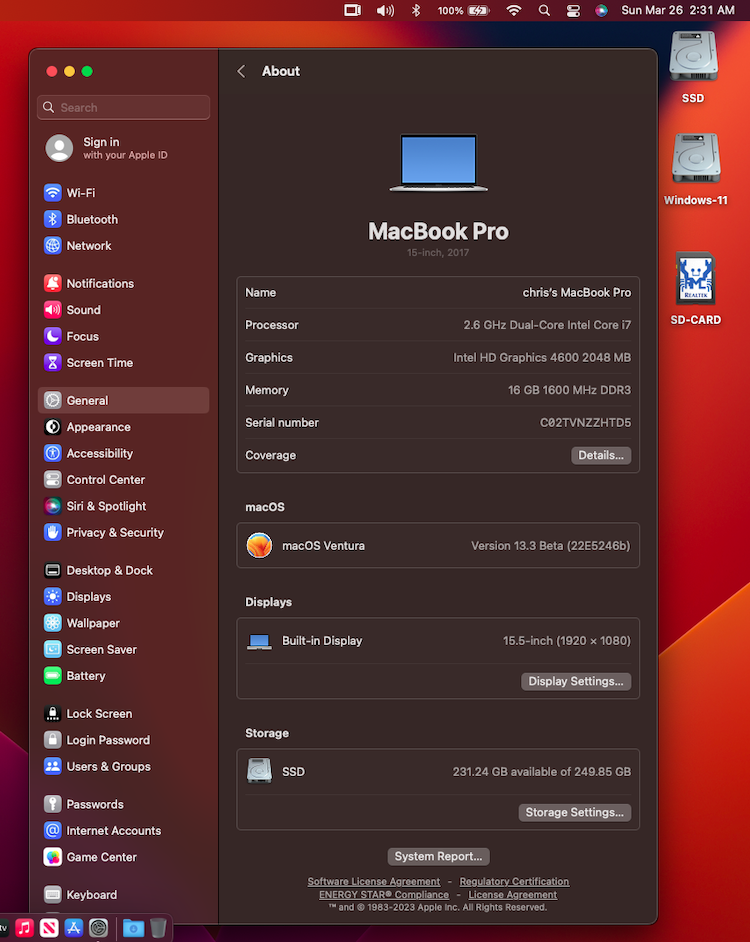
Task: Open the ENERGY STAR Compliance link
Action: (x=384, y=895)
